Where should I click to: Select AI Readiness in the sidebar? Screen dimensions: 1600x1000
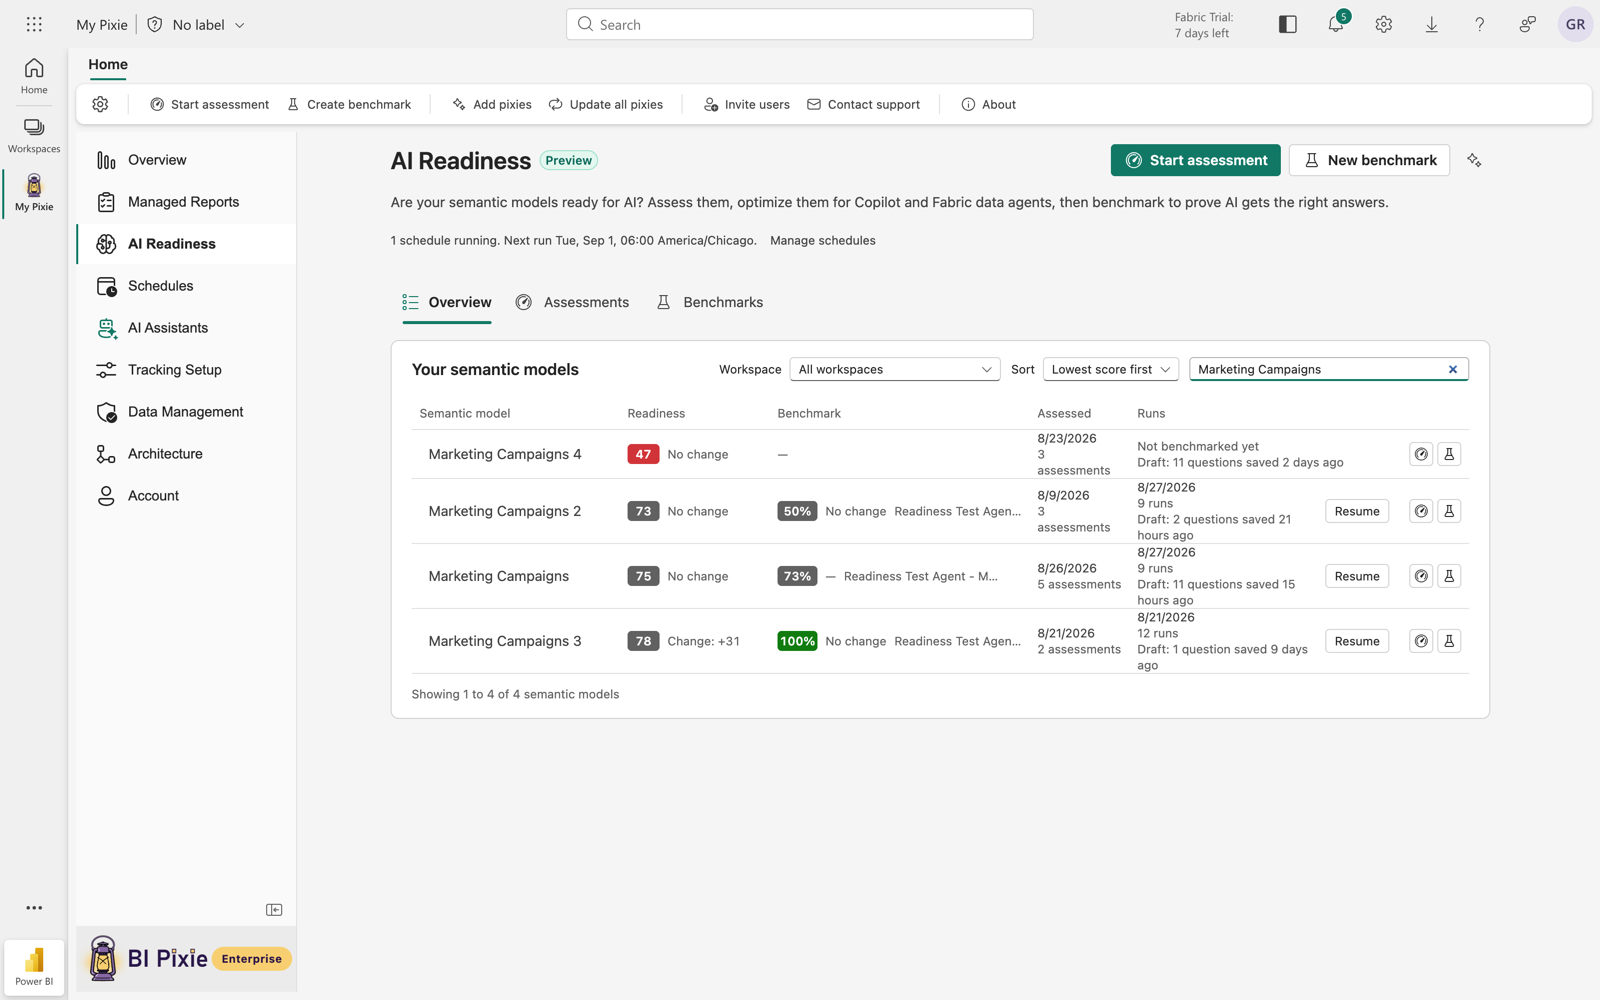coord(186,244)
